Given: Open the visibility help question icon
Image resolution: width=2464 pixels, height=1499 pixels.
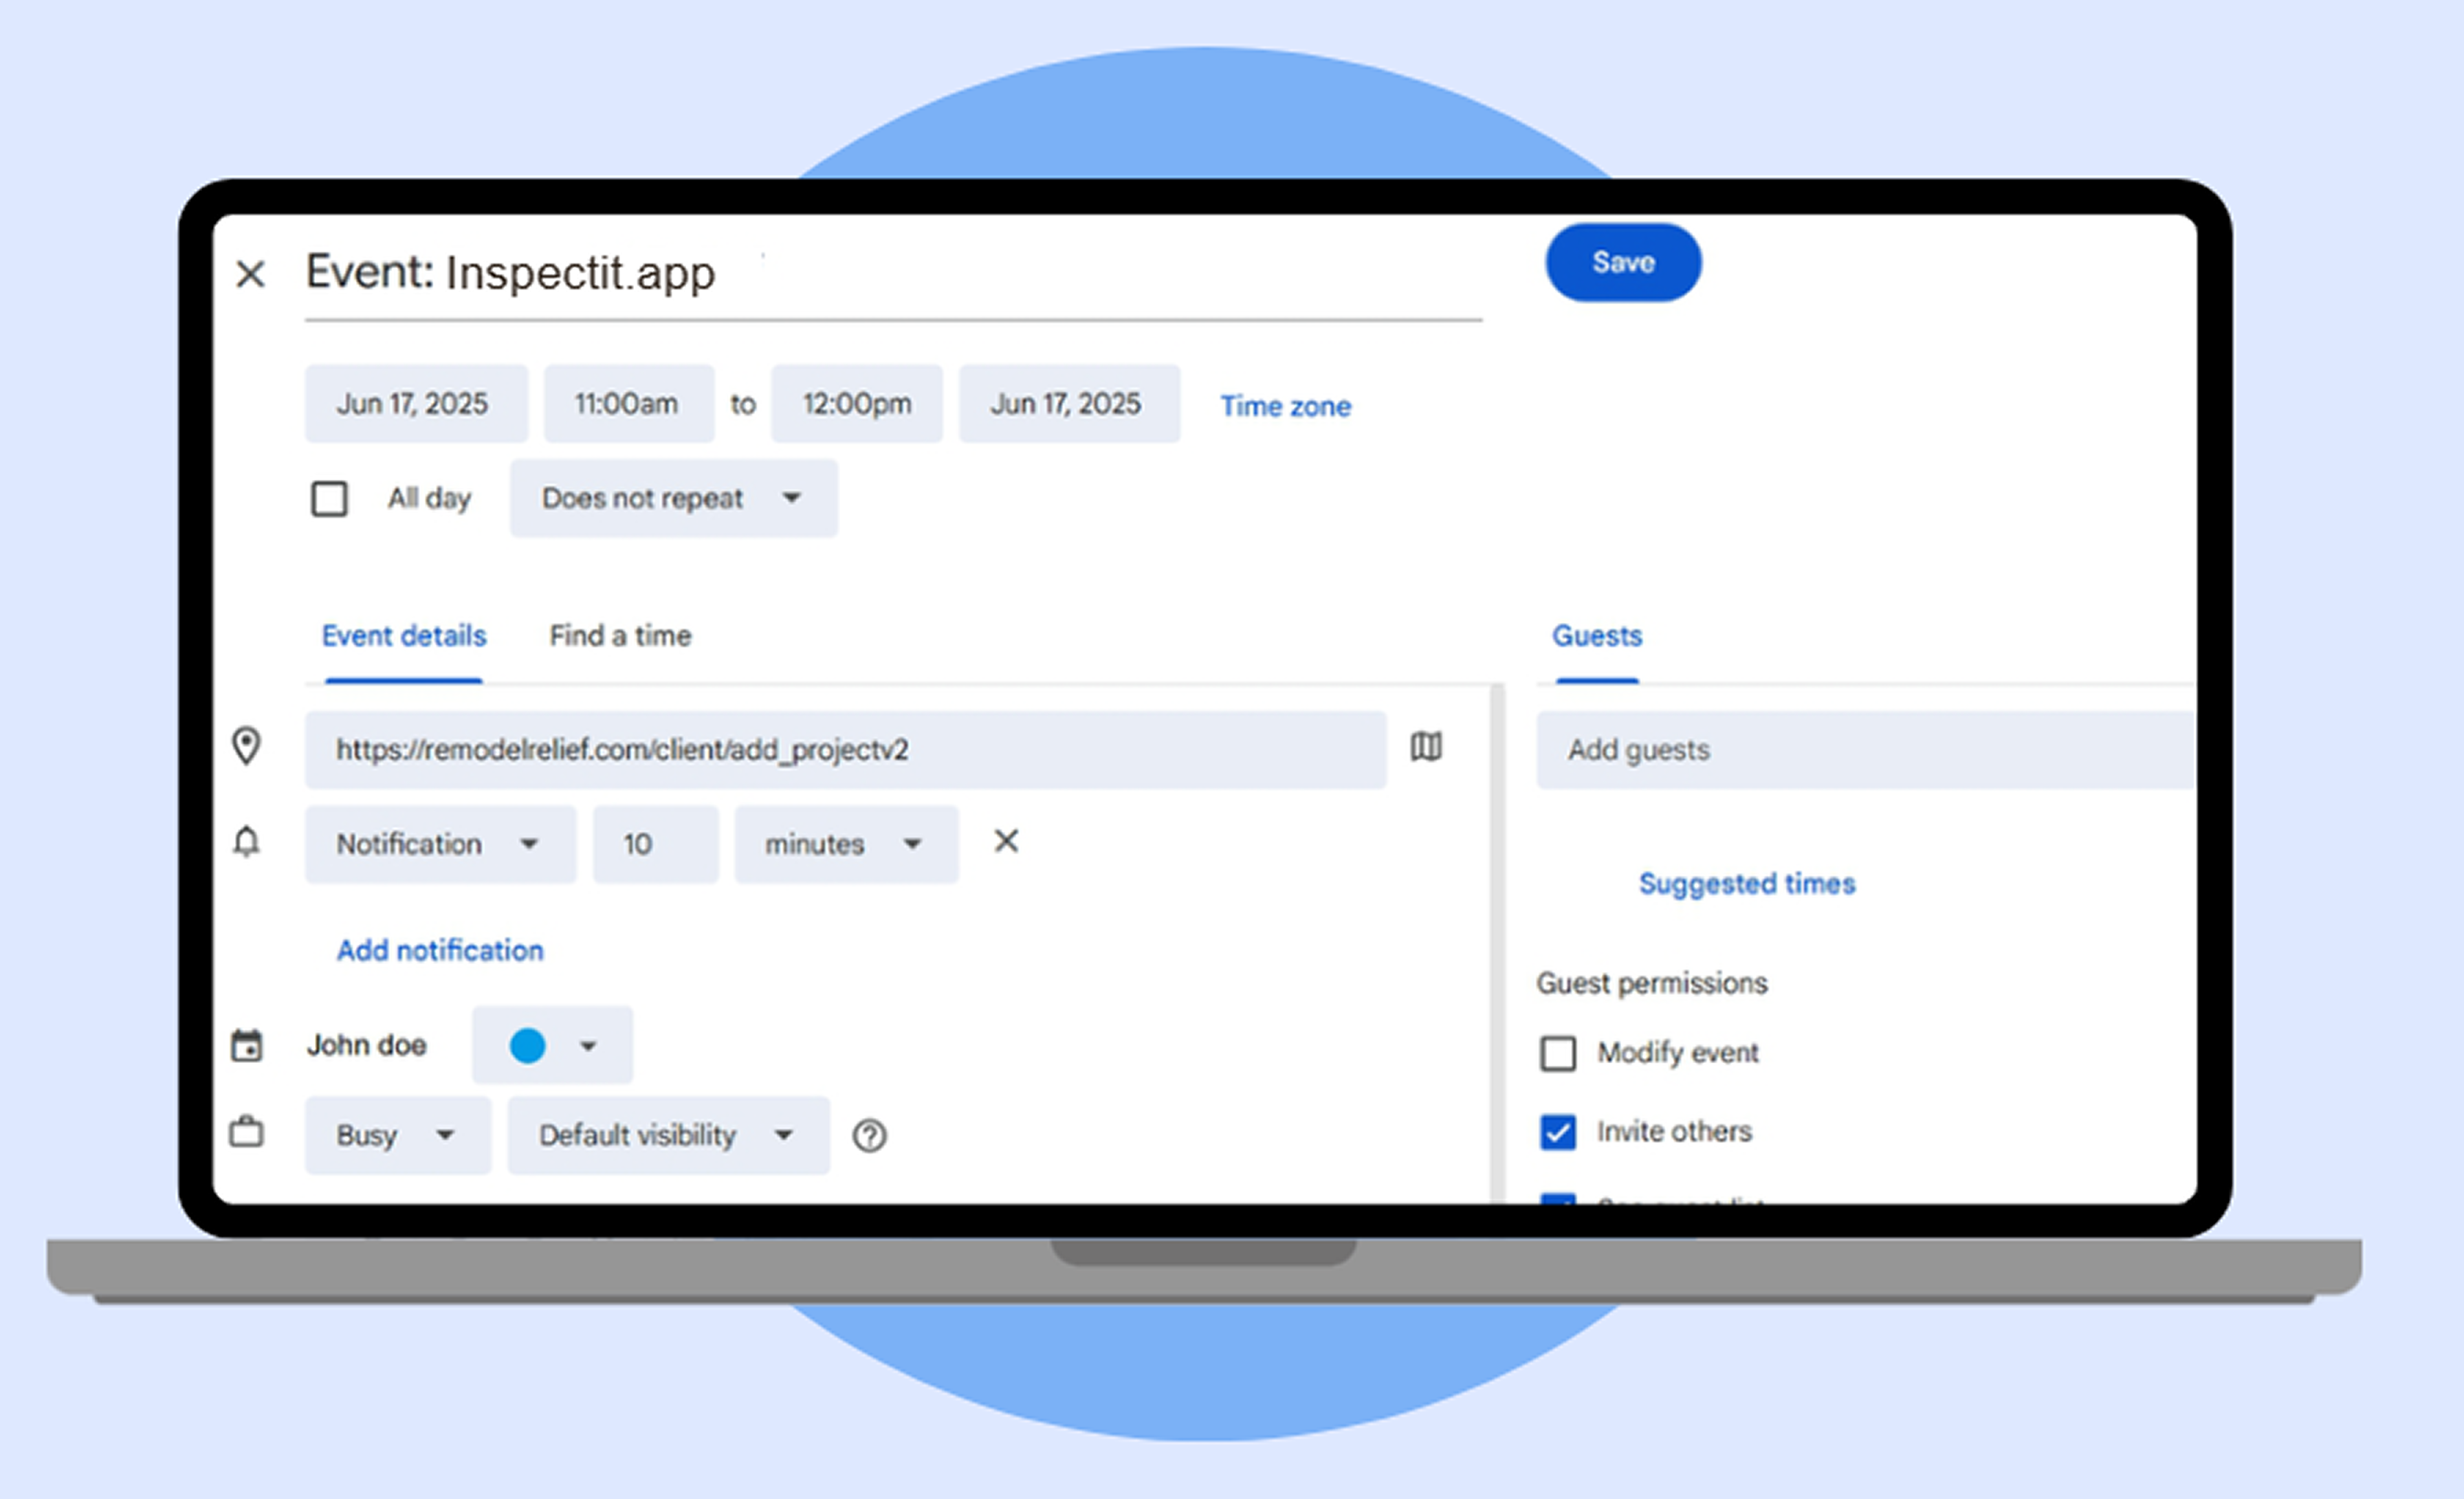Looking at the screenshot, I should [869, 1135].
